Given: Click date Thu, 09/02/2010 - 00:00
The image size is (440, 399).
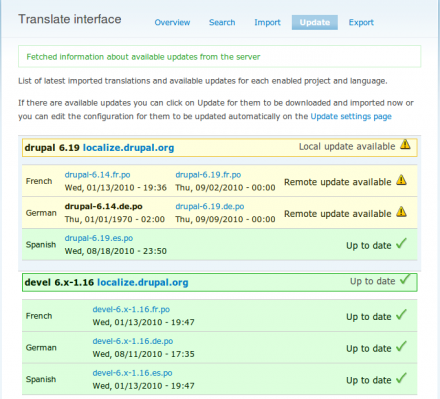Looking at the screenshot, I should click(x=225, y=188).
